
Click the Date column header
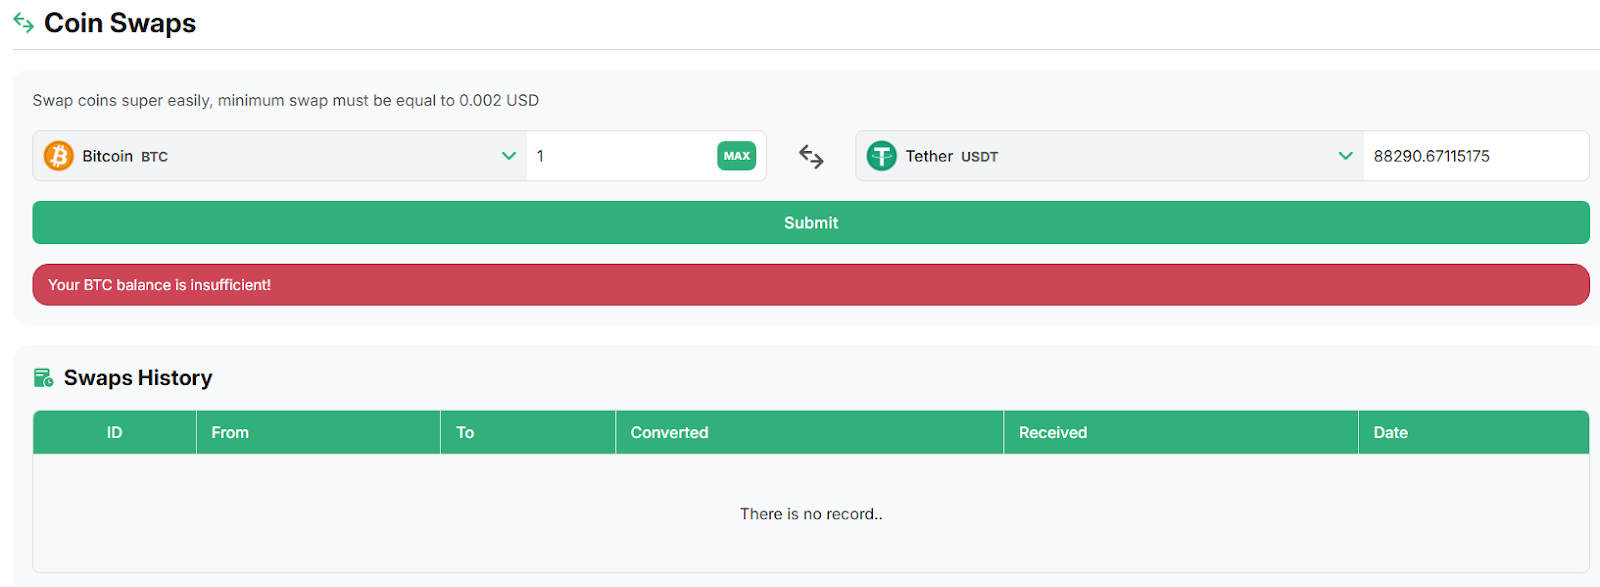1474,433
